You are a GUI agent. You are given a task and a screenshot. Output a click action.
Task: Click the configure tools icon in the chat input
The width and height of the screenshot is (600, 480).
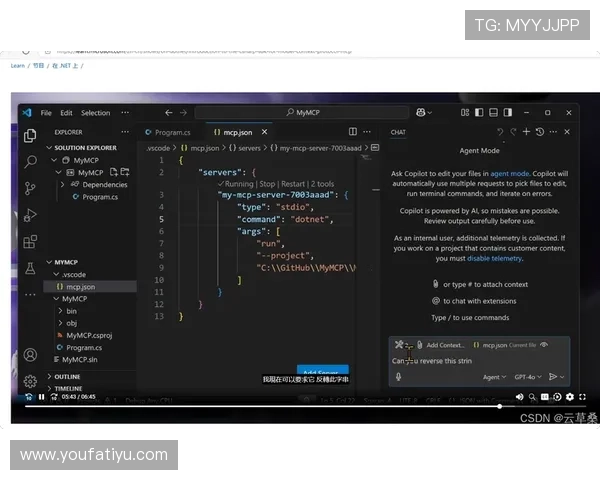pyautogui.click(x=399, y=344)
